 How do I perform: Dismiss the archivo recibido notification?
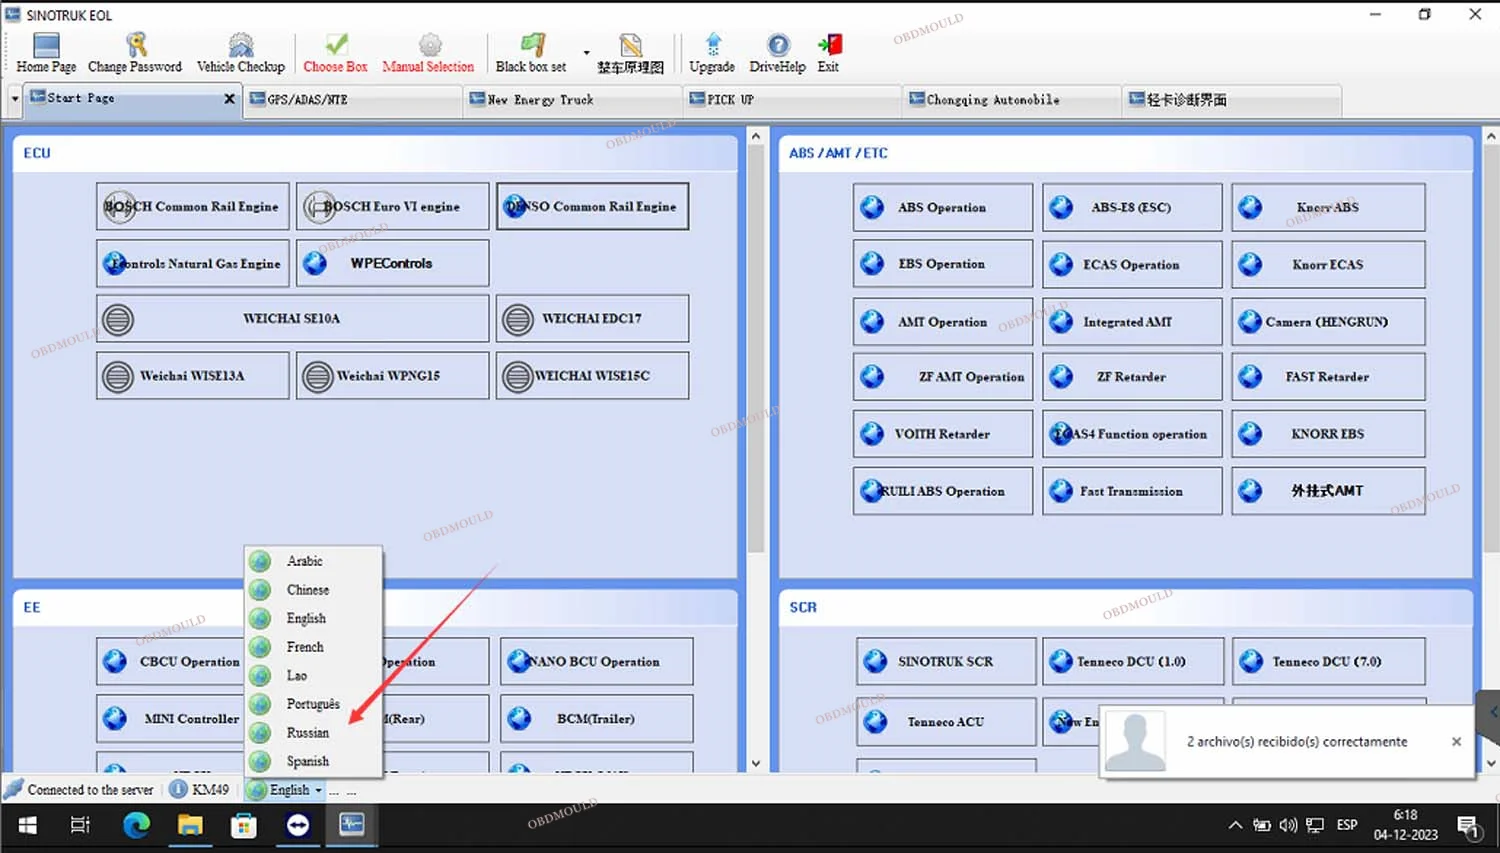(x=1456, y=742)
